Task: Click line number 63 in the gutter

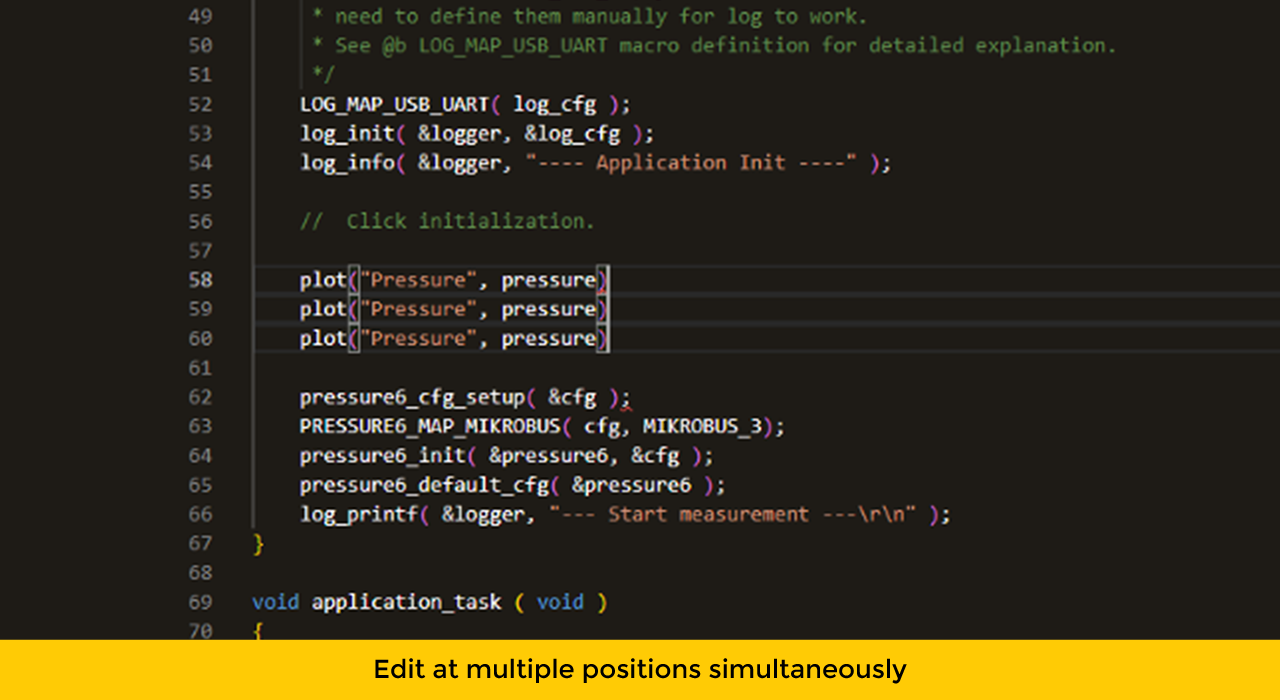Action: 200,426
